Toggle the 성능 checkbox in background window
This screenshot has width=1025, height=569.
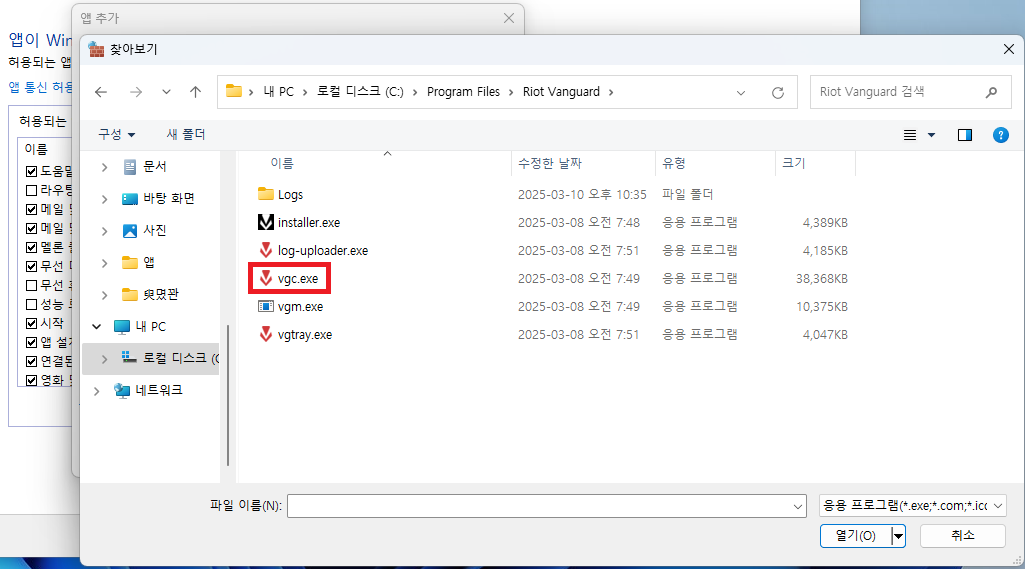click(31, 304)
